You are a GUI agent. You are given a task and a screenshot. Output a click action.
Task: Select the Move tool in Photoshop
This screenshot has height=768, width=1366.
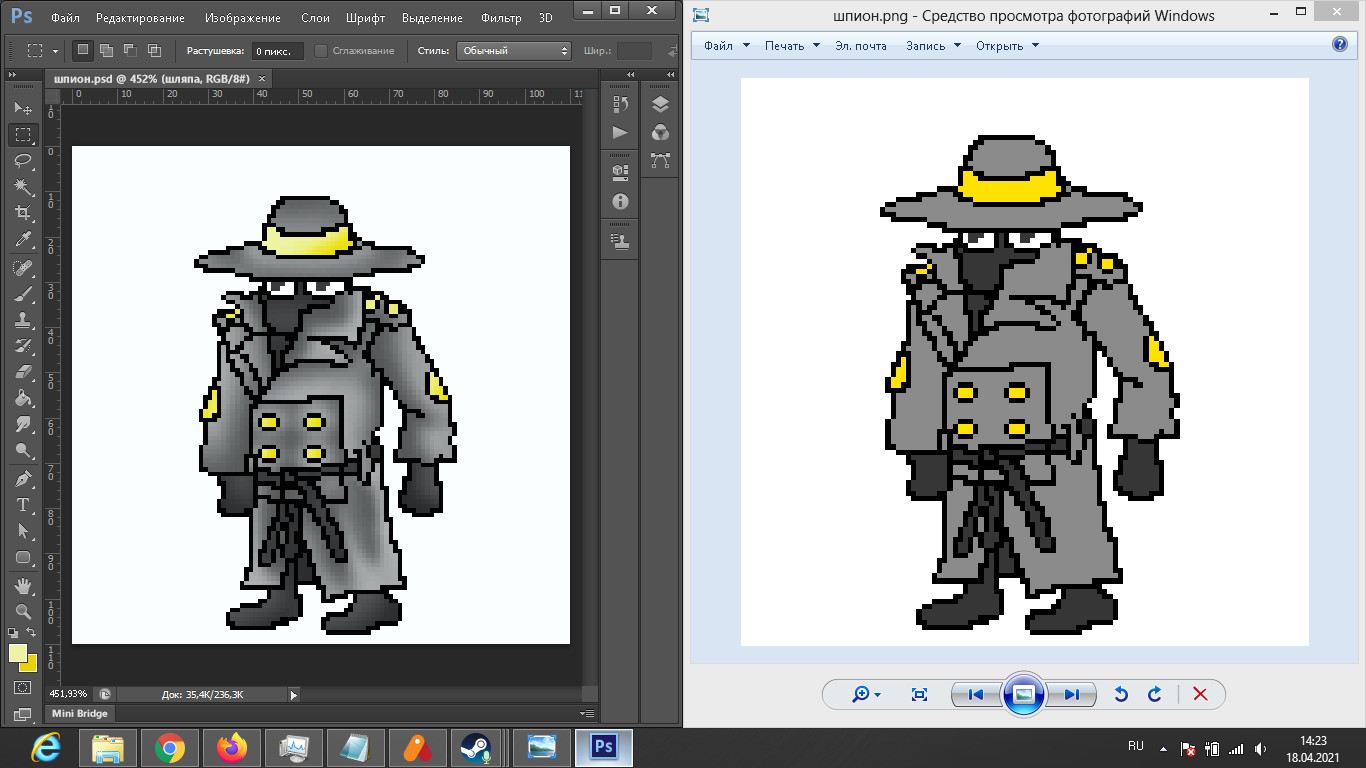tap(23, 108)
